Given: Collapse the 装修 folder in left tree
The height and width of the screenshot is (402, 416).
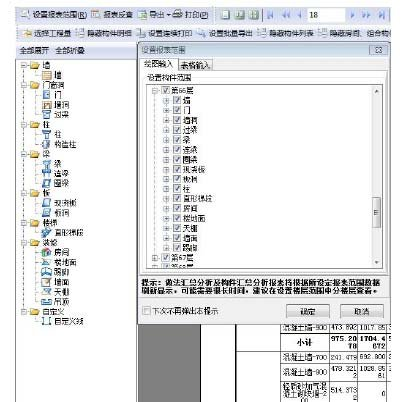Looking at the screenshot, I should tap(24, 242).
